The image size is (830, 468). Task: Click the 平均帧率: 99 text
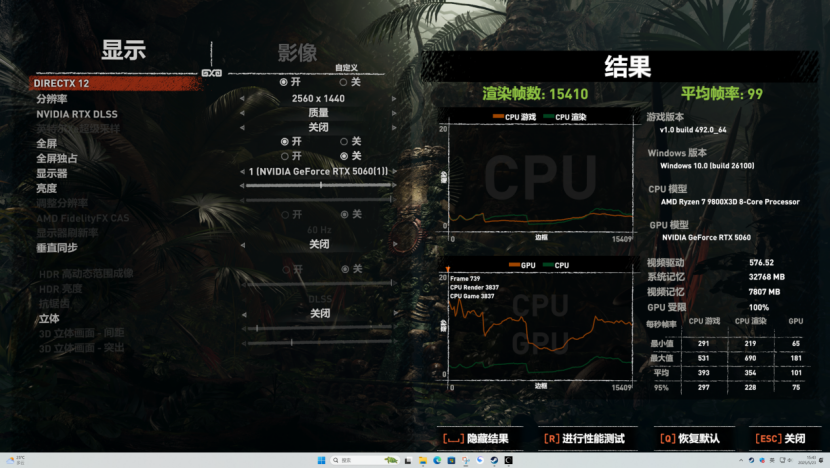point(721,94)
